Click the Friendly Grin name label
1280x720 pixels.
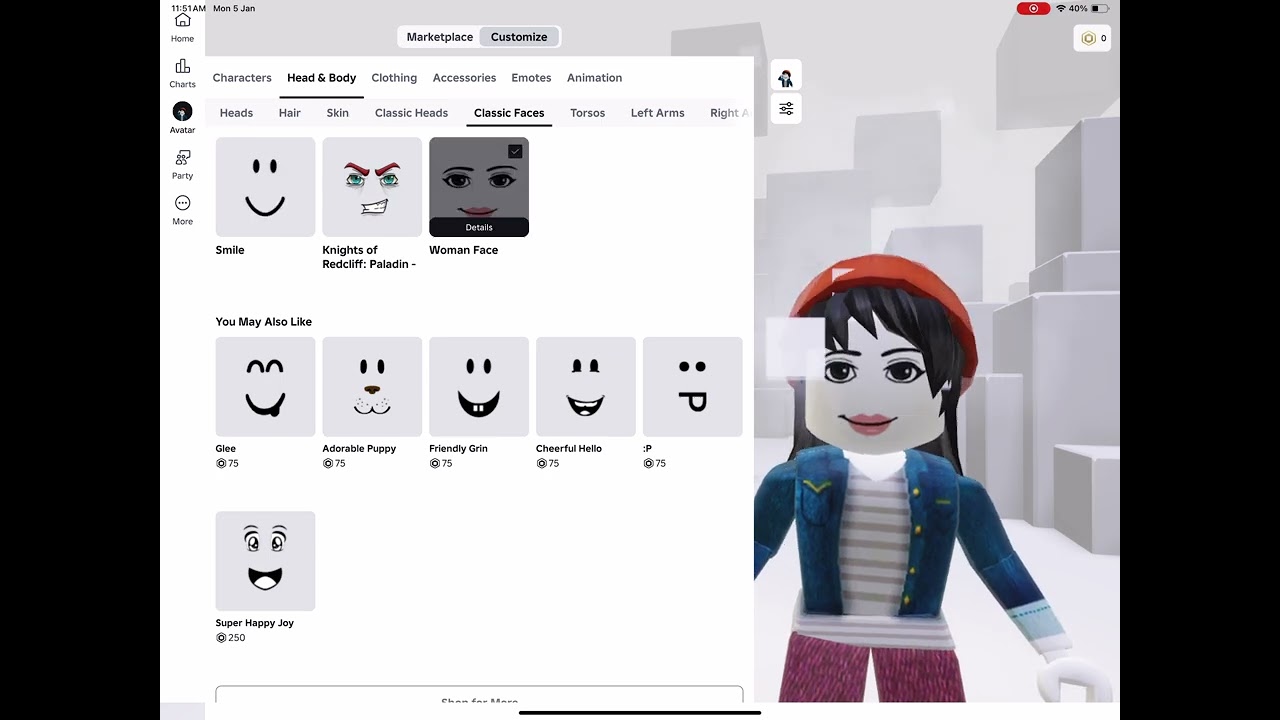tap(458, 449)
